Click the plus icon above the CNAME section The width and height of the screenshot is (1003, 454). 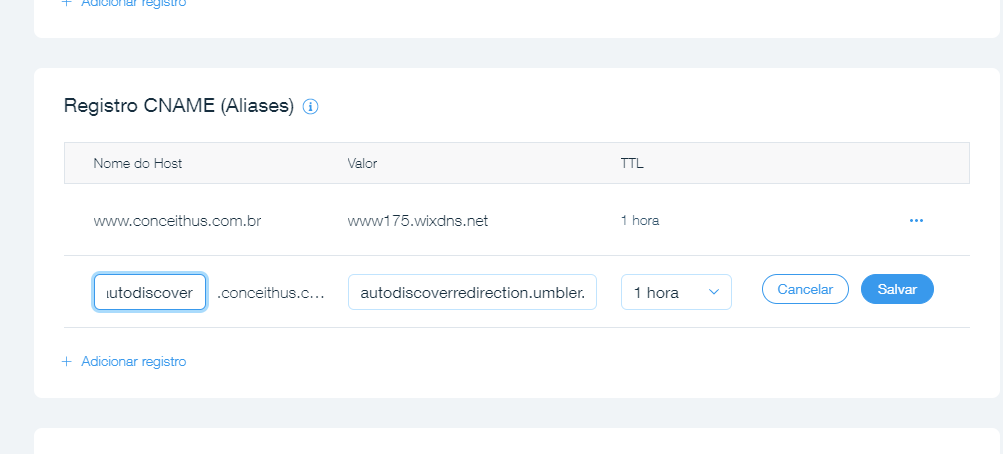pyautogui.click(x=67, y=3)
